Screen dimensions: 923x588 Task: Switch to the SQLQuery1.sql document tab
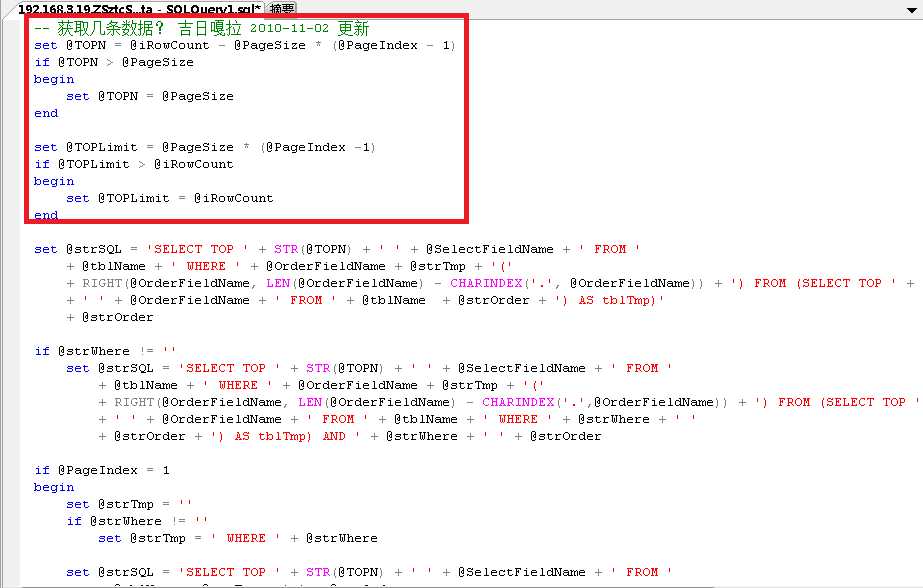click(x=140, y=8)
